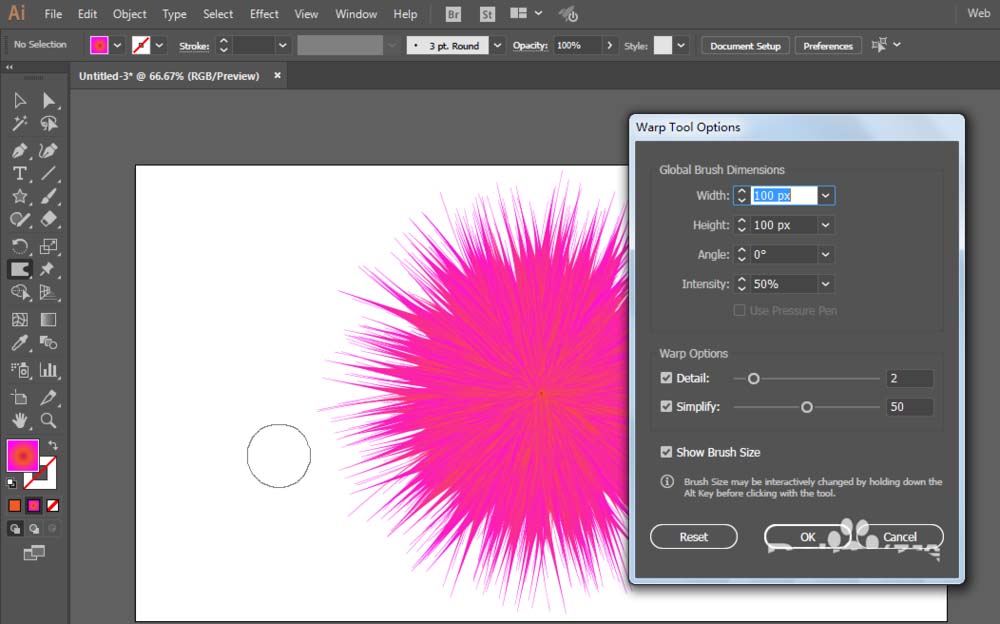The image size is (1000, 624).
Task: Select the Eyedropper tool
Action: coord(20,343)
